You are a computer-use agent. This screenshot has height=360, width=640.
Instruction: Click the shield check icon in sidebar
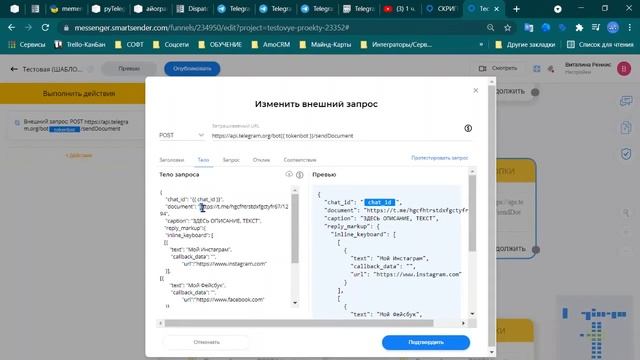coord(626,154)
